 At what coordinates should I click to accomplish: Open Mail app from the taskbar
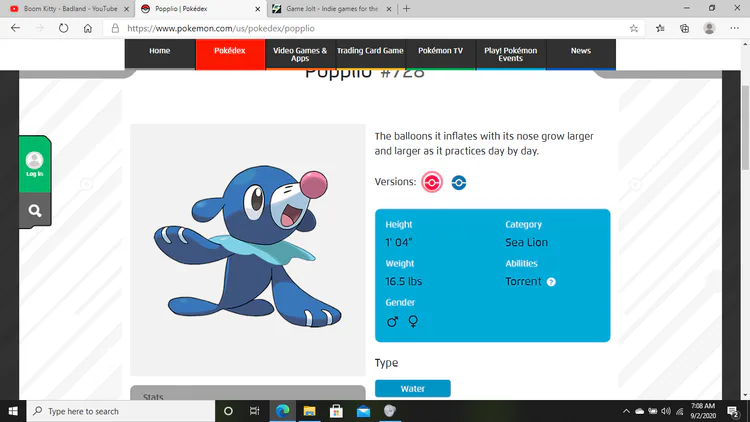point(364,411)
